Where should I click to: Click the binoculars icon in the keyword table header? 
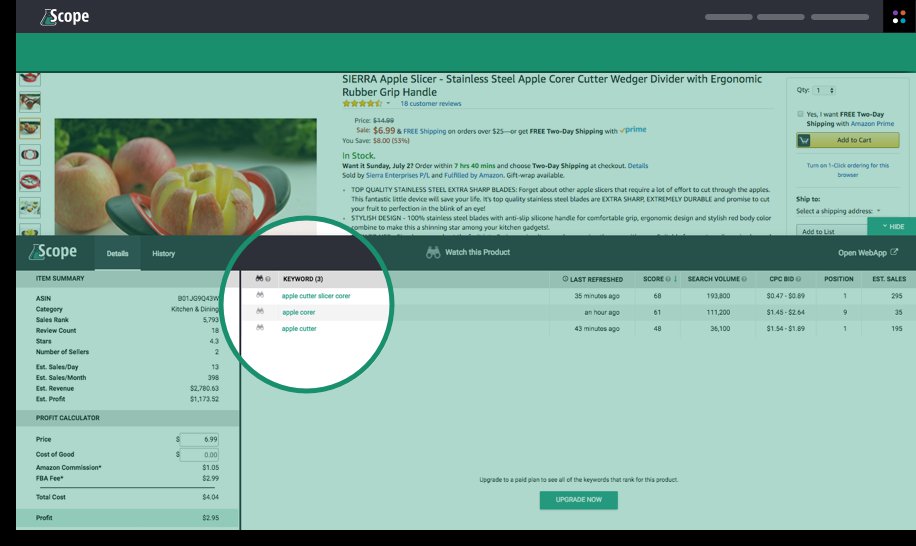pos(259,279)
